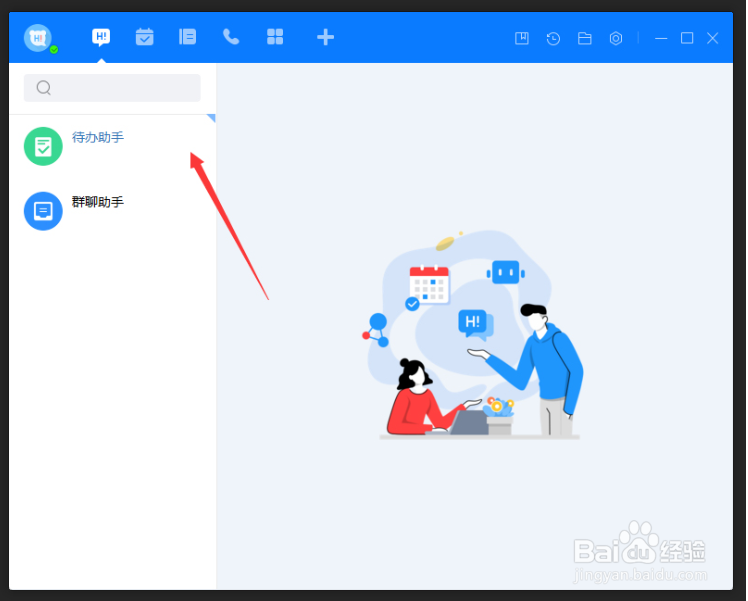Screen dimensions: 748x601
Task: Maximize the window
Action: (687, 38)
